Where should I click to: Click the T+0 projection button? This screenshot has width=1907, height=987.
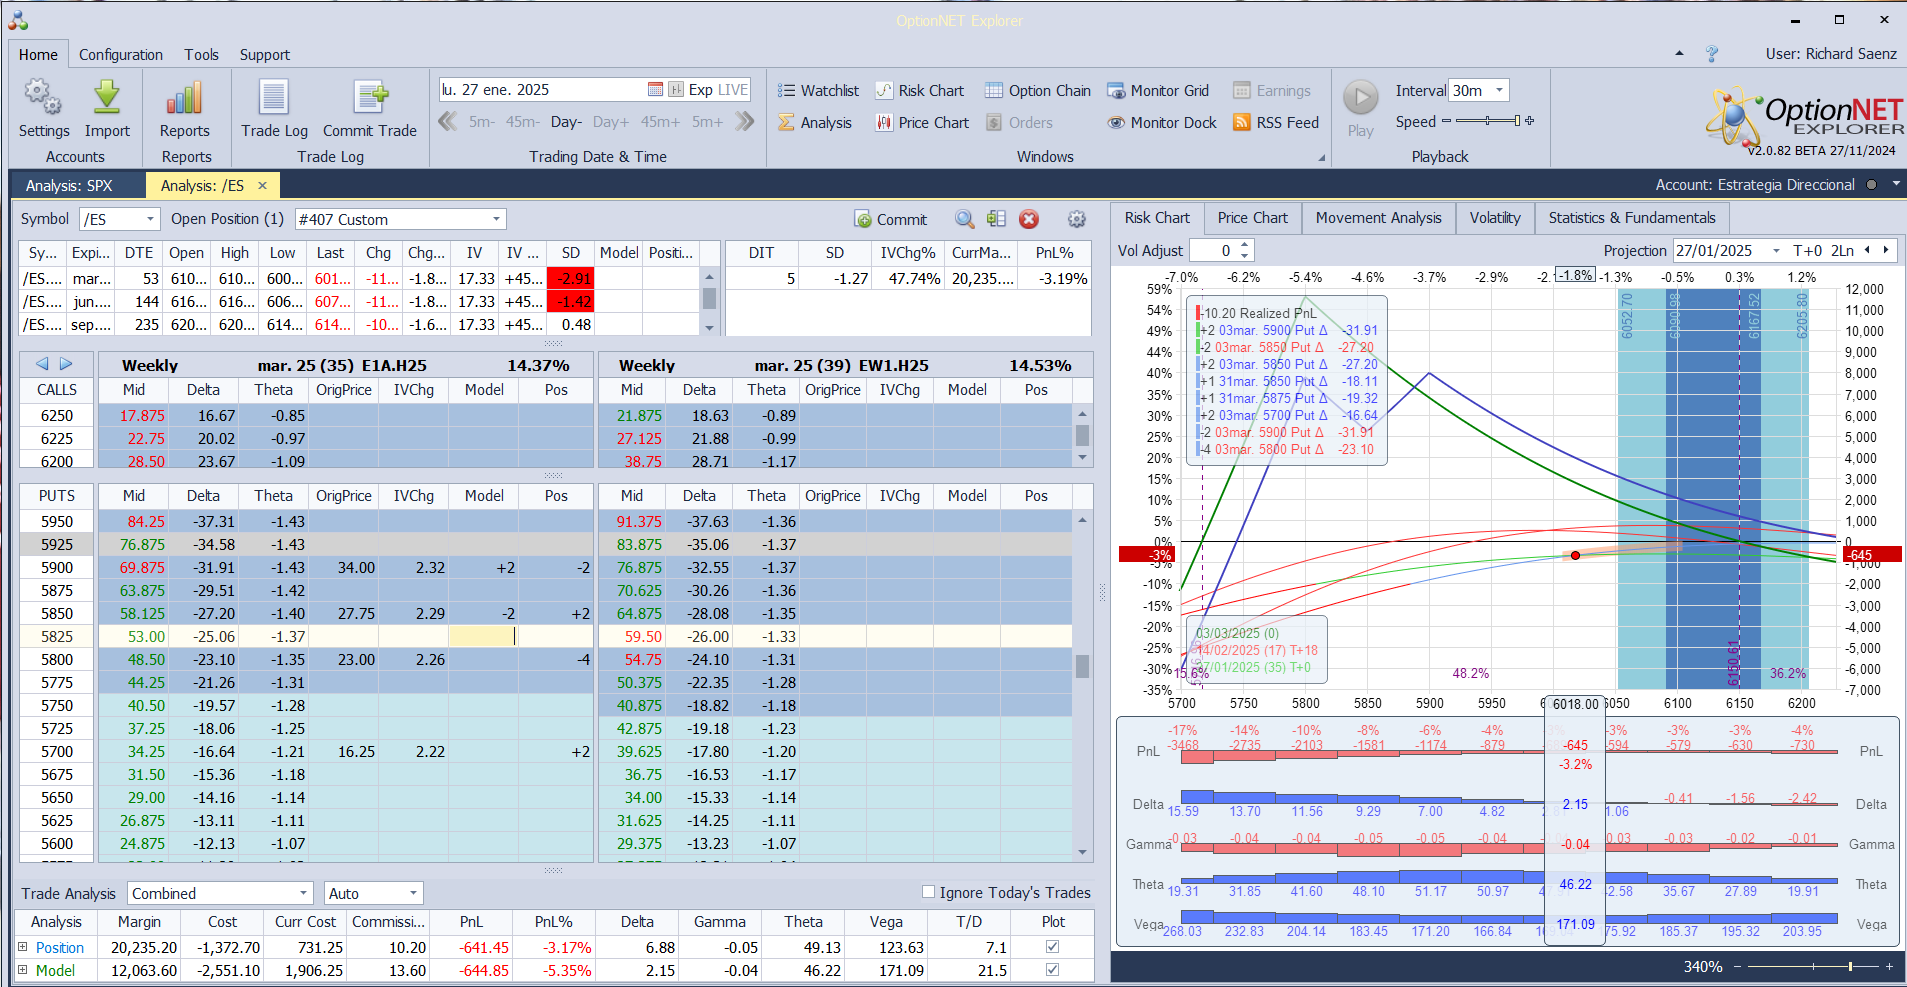(1807, 251)
